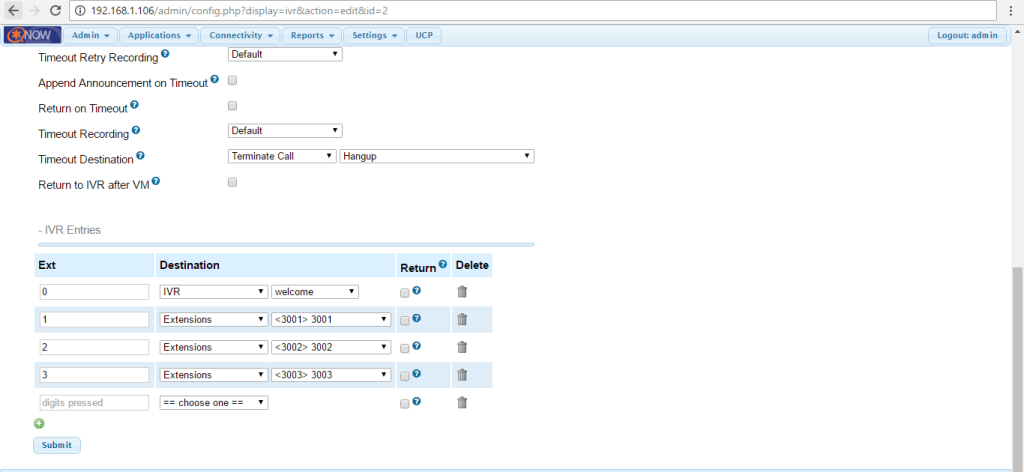Open welcome IVR target dropdown
Viewport: 1024px width, 472px height.
click(315, 292)
